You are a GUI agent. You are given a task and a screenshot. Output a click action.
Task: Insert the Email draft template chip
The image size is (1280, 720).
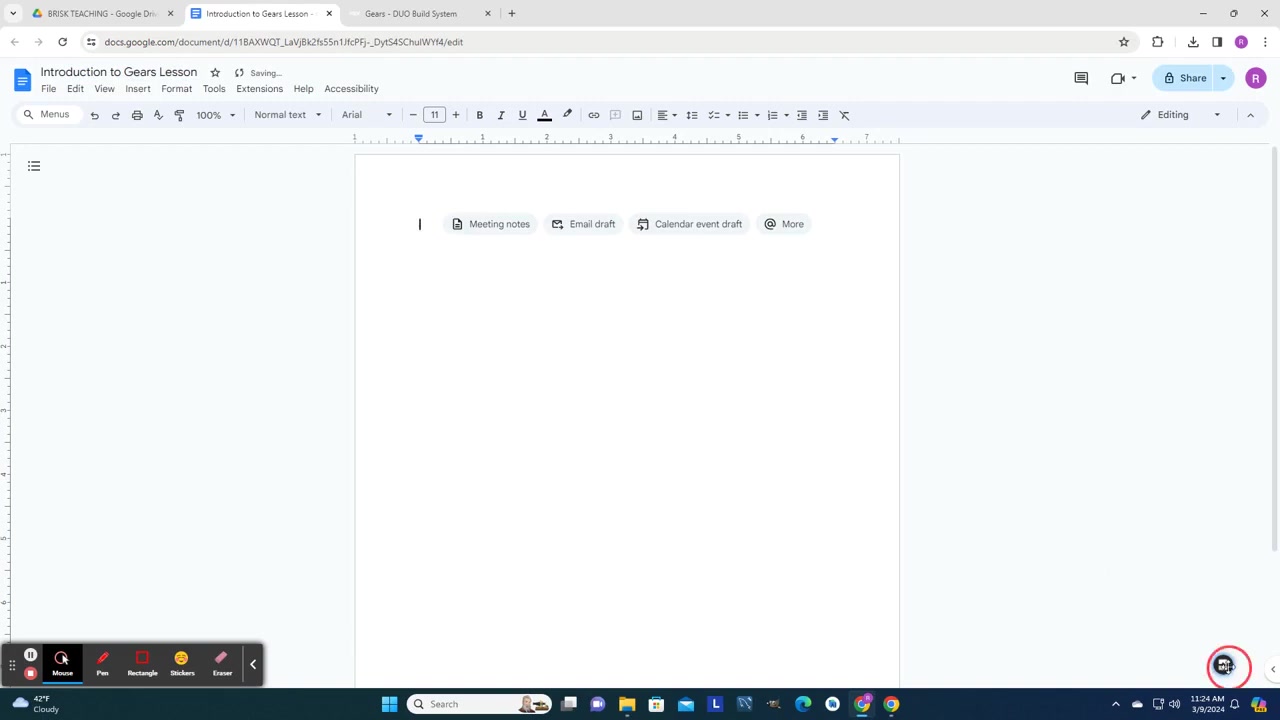click(583, 224)
